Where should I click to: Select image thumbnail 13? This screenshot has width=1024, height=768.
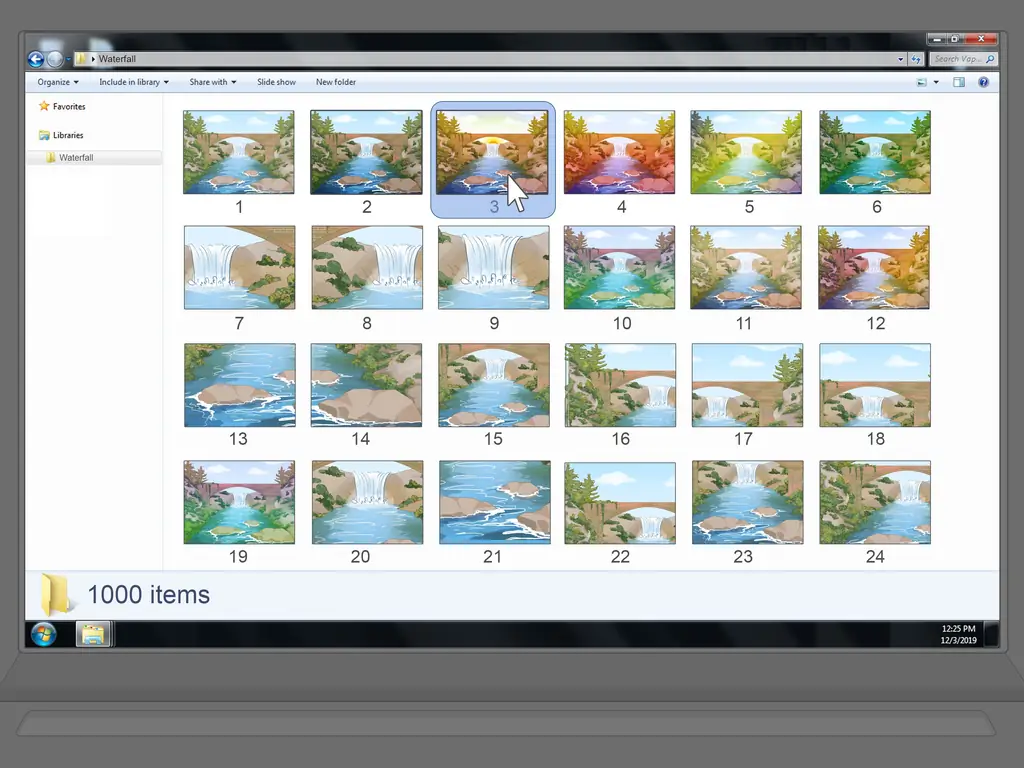coord(240,385)
